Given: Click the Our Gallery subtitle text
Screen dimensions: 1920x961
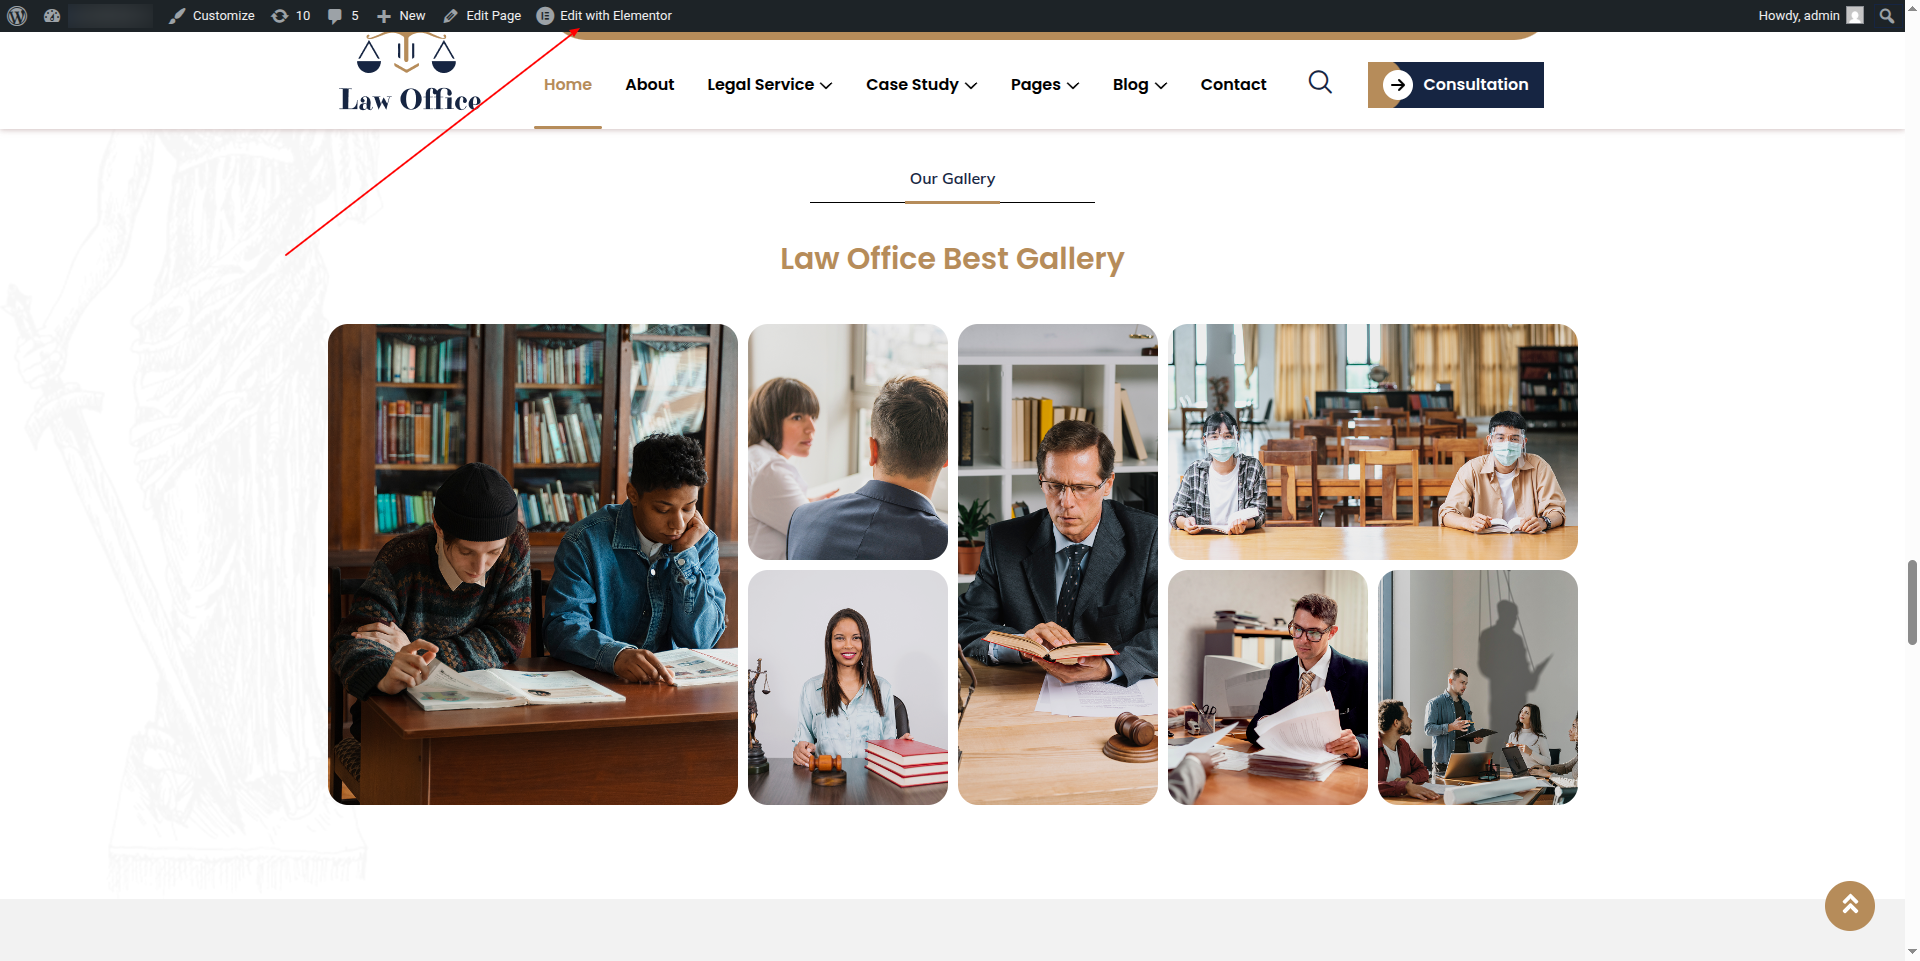Looking at the screenshot, I should pos(952,179).
